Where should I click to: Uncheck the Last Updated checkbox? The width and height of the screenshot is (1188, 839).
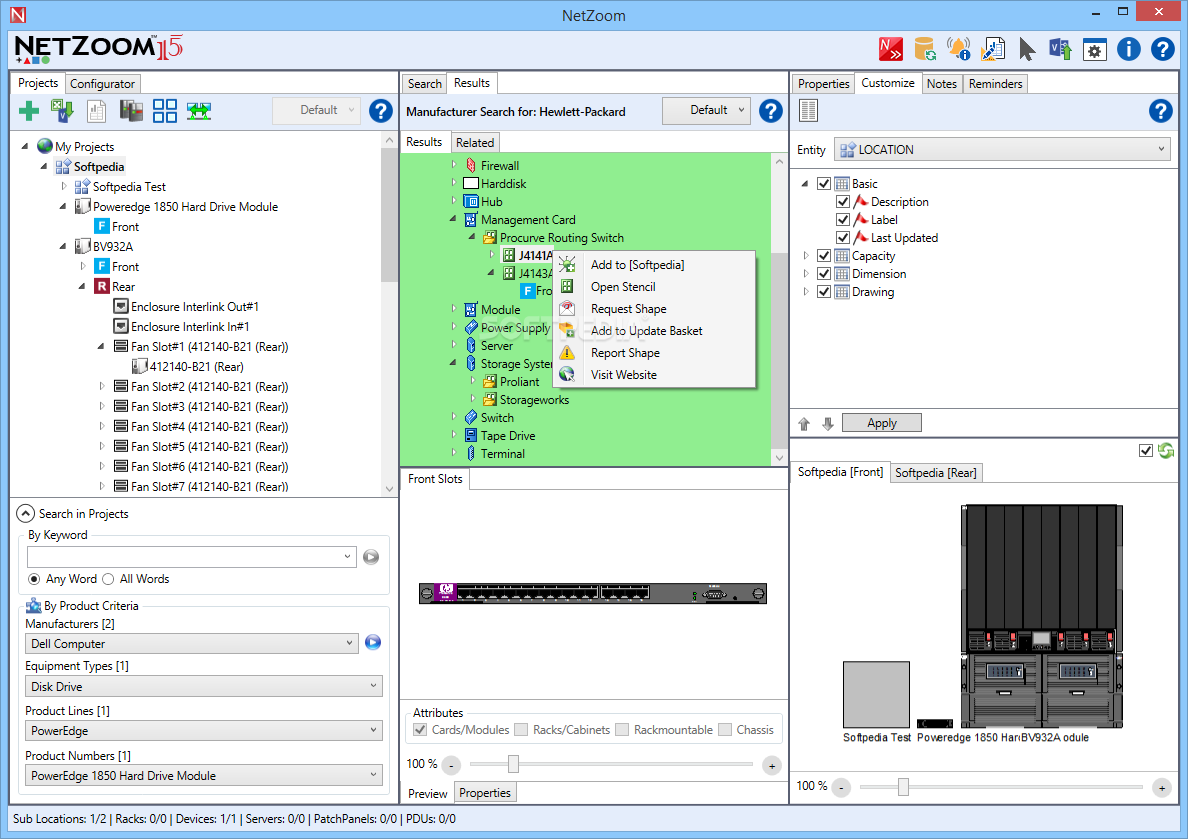pos(843,238)
